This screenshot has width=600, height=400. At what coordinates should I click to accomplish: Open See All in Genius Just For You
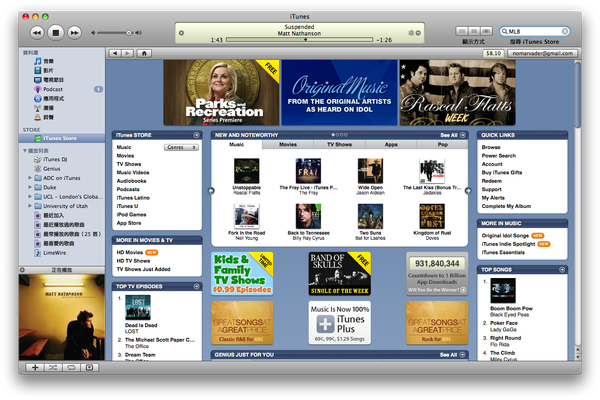coord(452,355)
